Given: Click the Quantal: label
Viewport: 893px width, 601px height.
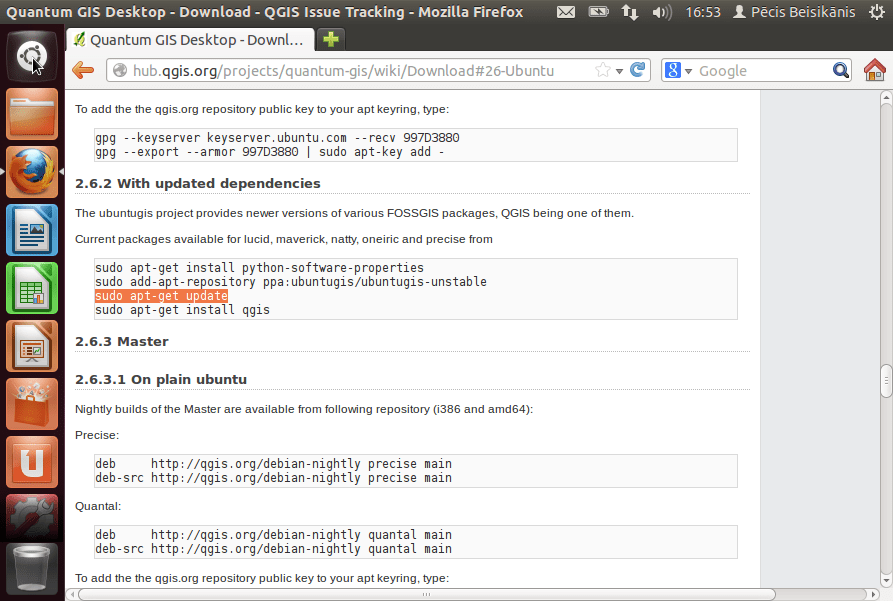Looking at the screenshot, I should [98, 506].
